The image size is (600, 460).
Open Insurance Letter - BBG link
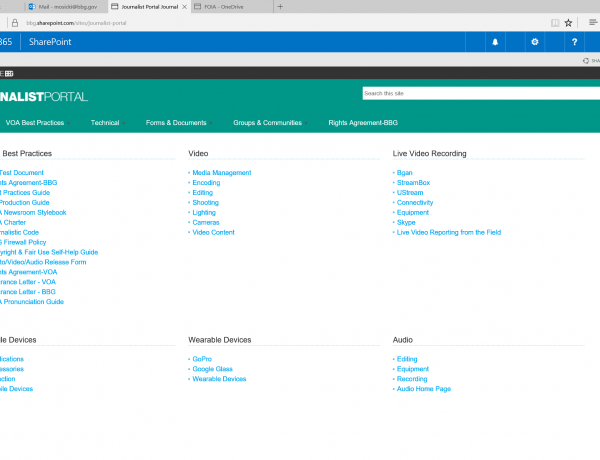pyautogui.click(x=28, y=292)
